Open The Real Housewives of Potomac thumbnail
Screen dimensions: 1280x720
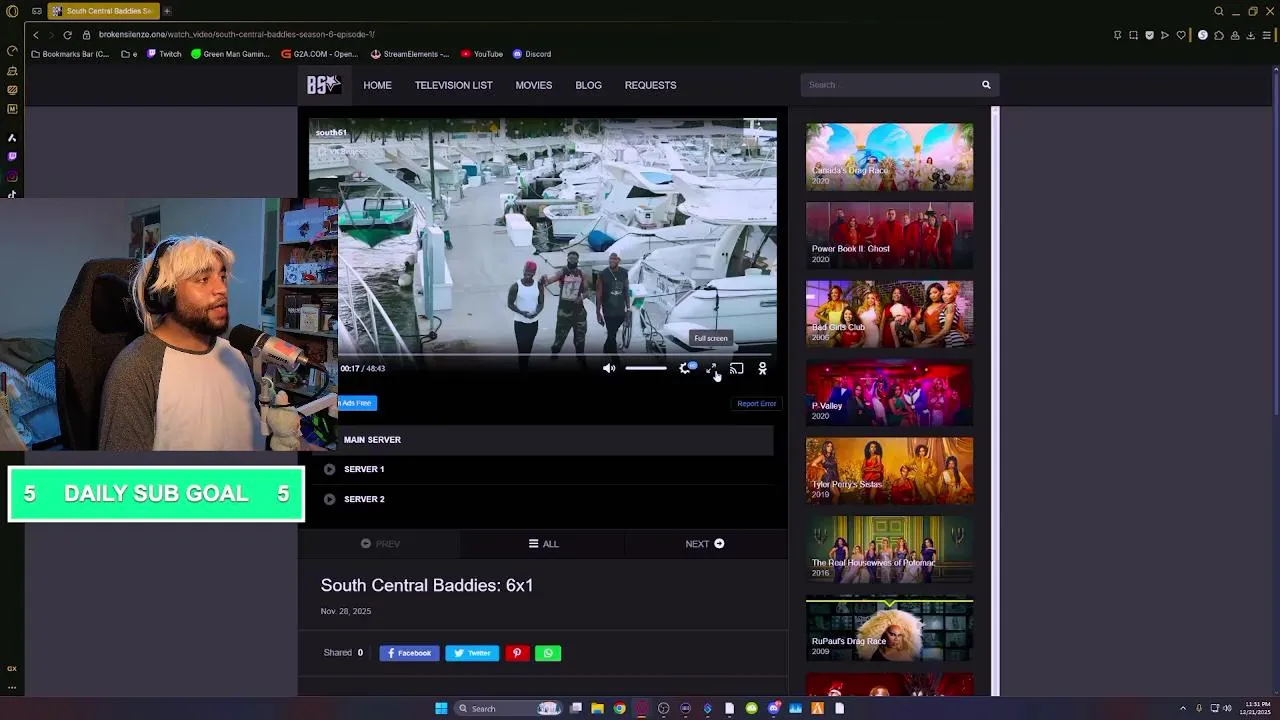pos(889,549)
